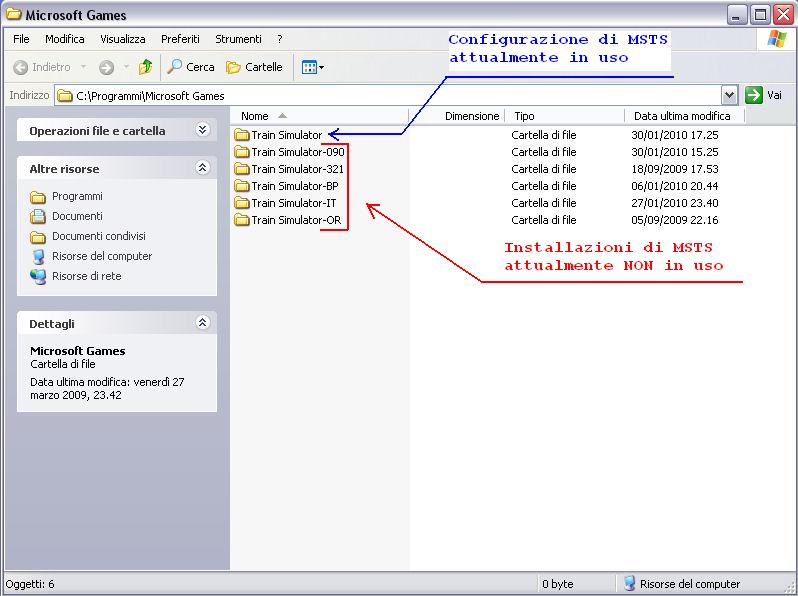Sort by the Nome column header

(x=320, y=116)
